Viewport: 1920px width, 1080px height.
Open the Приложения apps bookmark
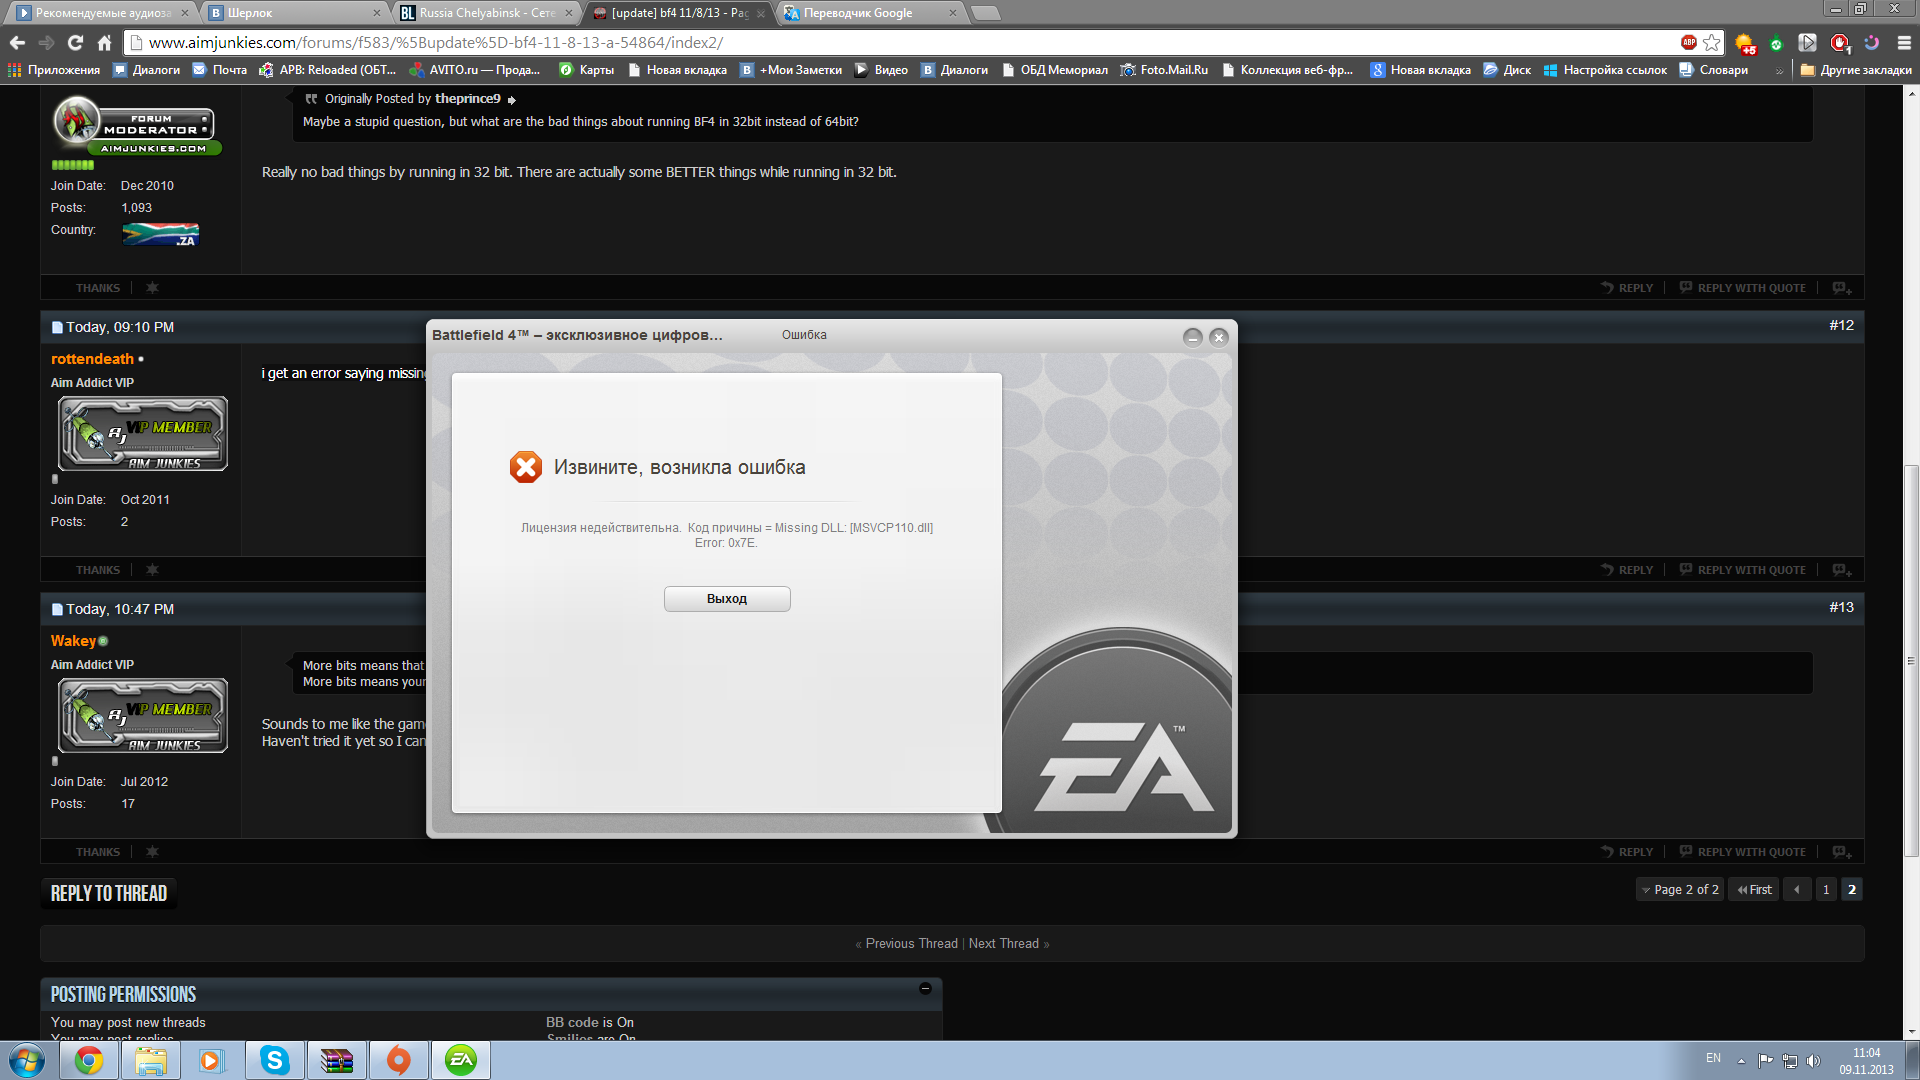click(54, 70)
